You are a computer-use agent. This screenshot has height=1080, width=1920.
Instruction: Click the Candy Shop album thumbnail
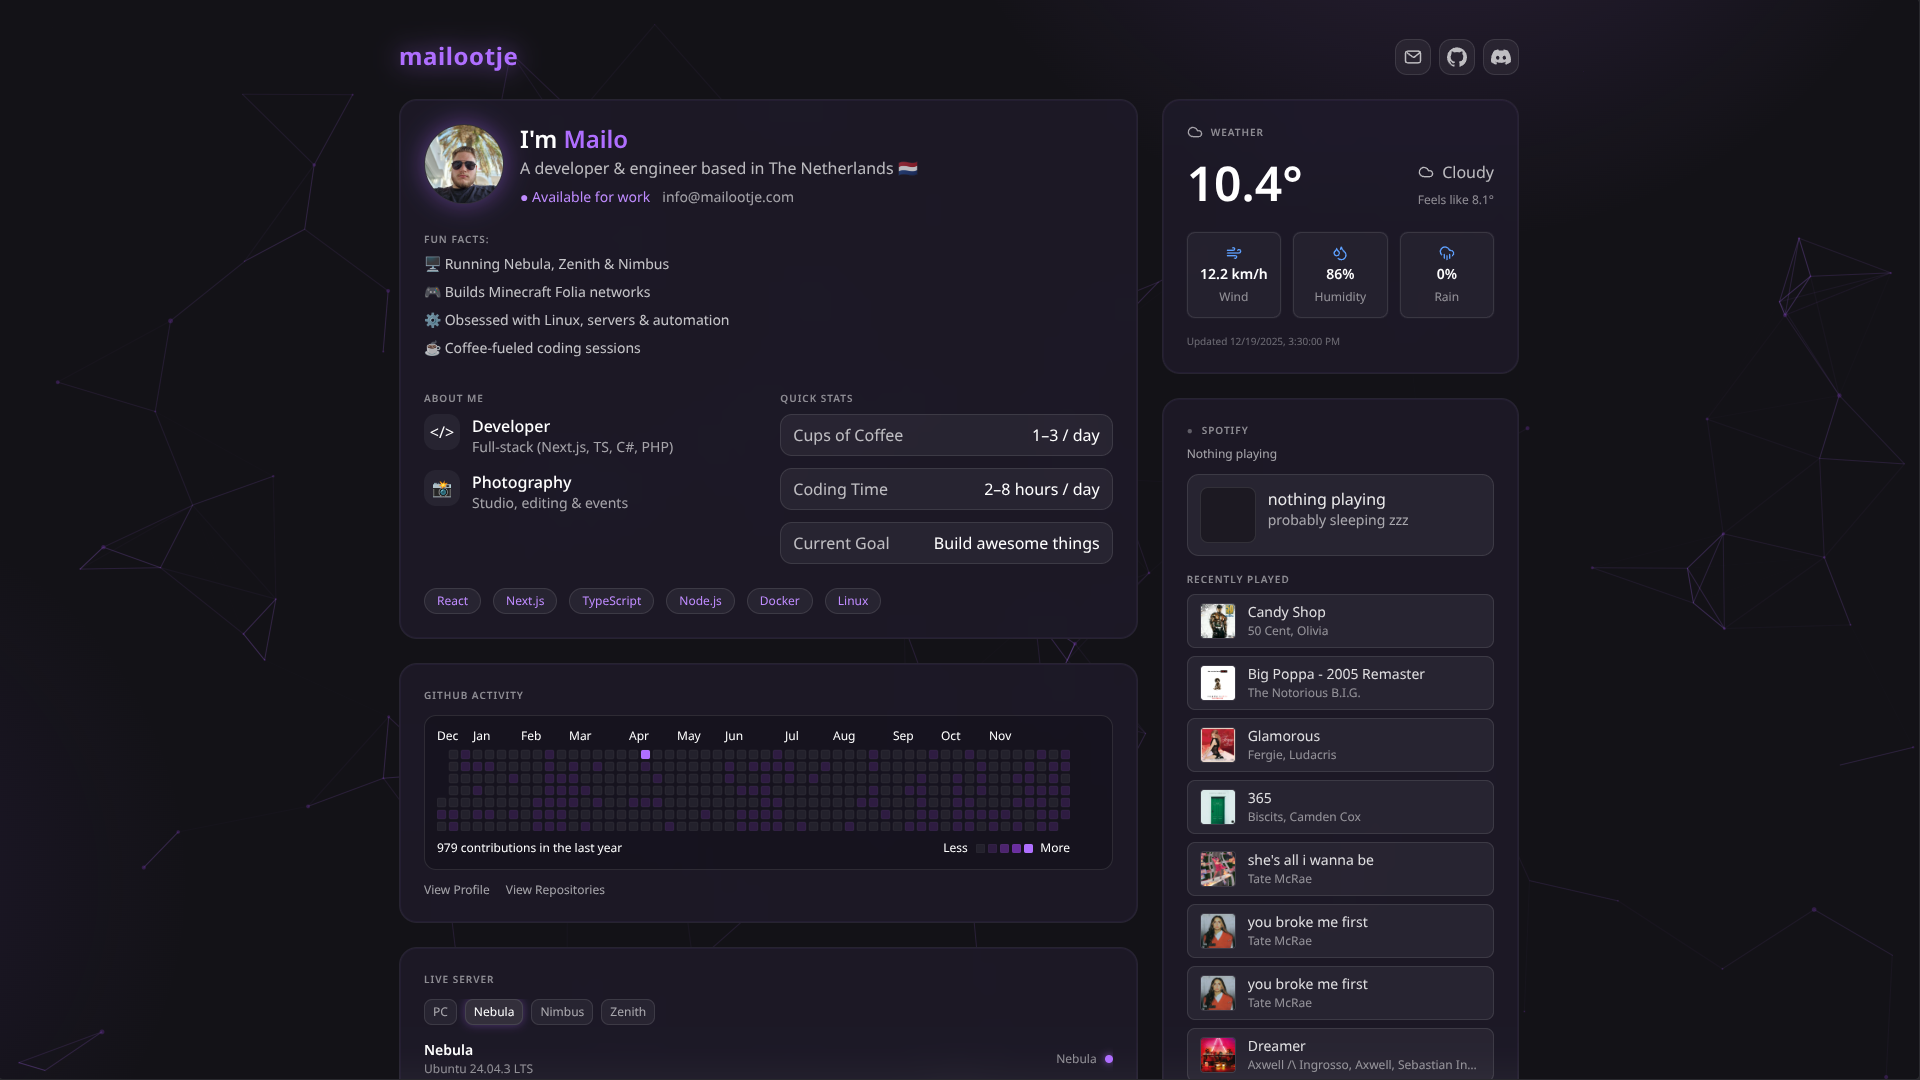[1217, 621]
